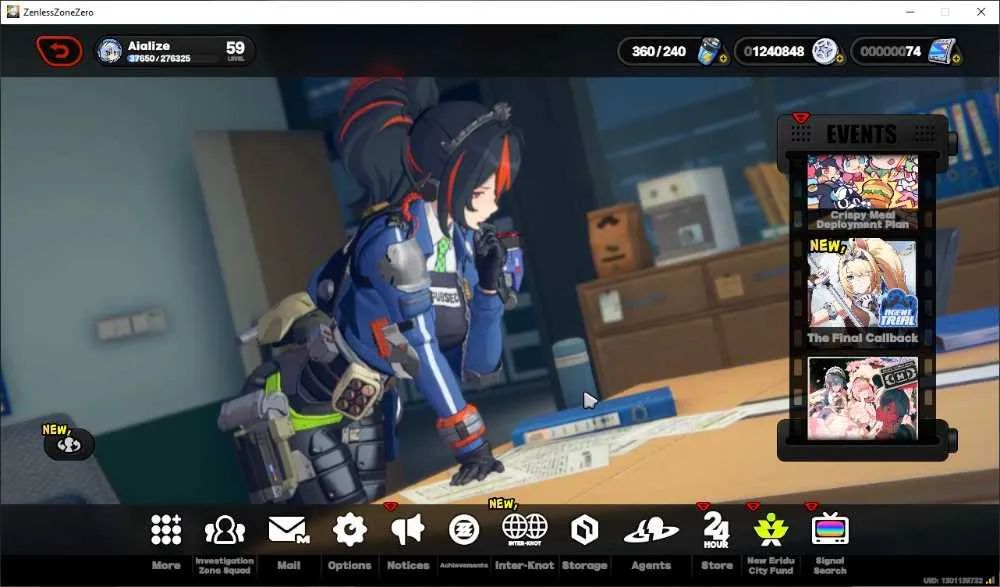Click the level 59 indicator
This screenshot has height=587, width=1000.
pyautogui.click(x=235, y=50)
